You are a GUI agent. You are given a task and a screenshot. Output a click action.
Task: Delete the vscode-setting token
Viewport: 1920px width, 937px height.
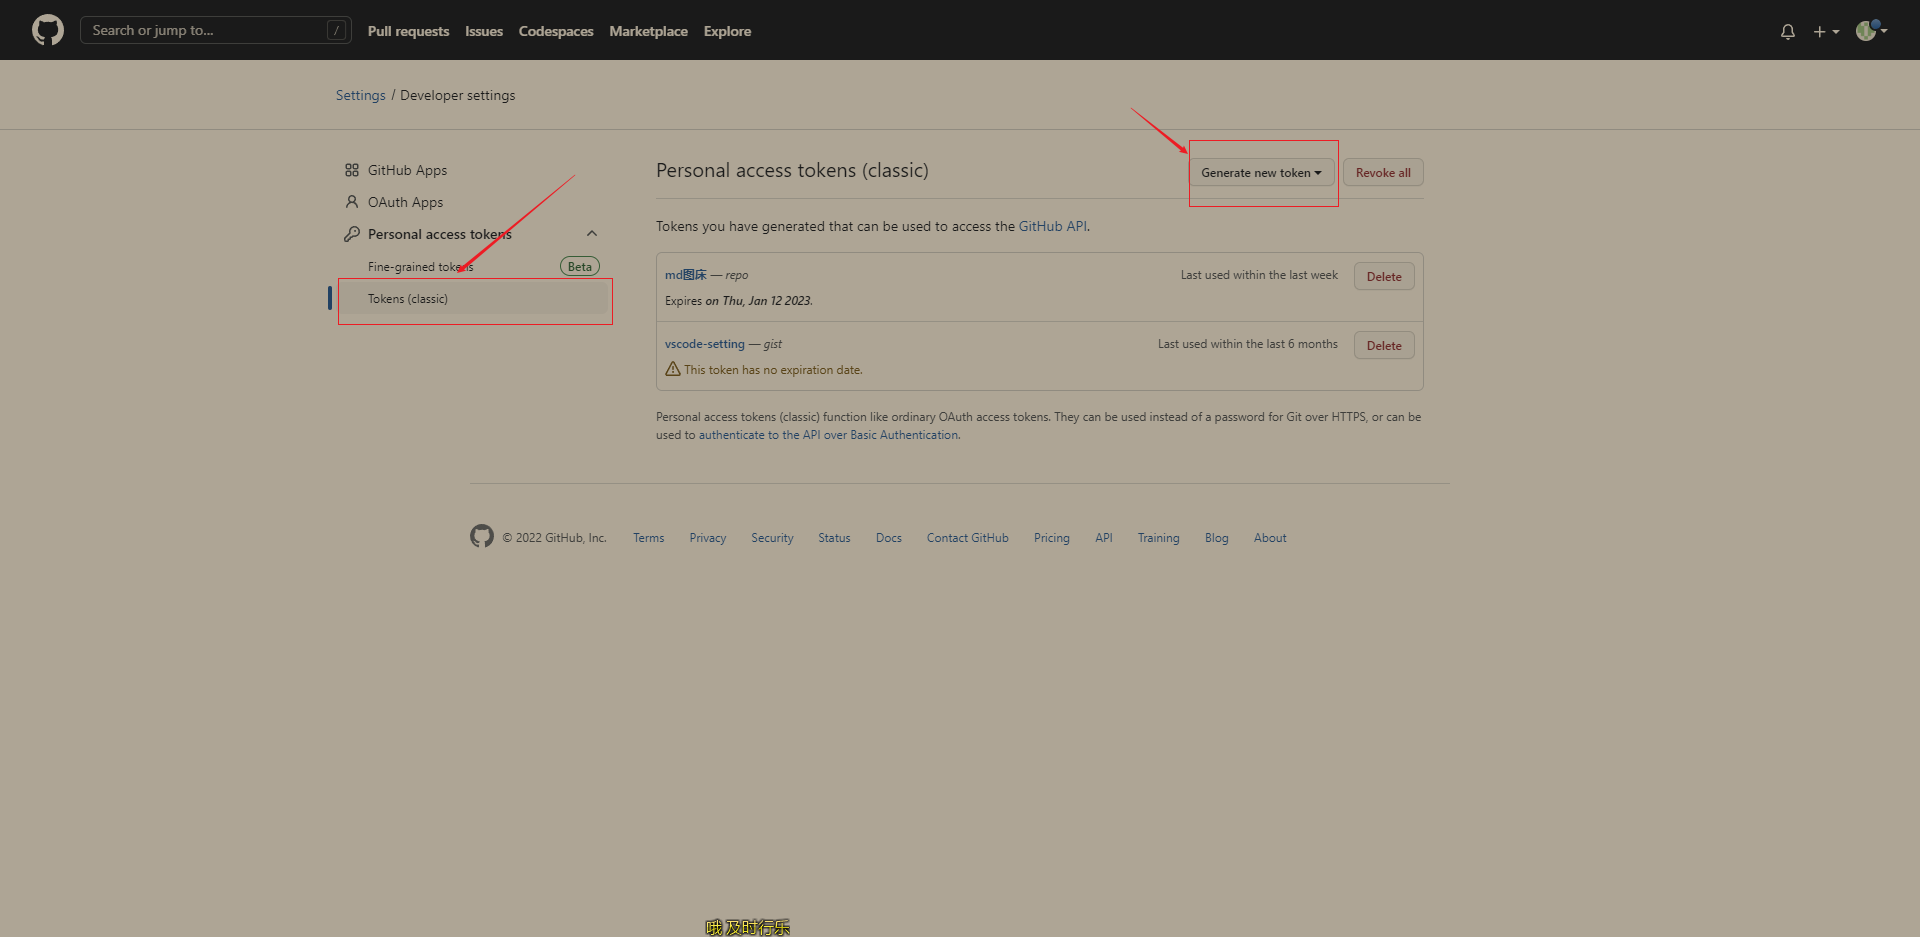coord(1384,346)
